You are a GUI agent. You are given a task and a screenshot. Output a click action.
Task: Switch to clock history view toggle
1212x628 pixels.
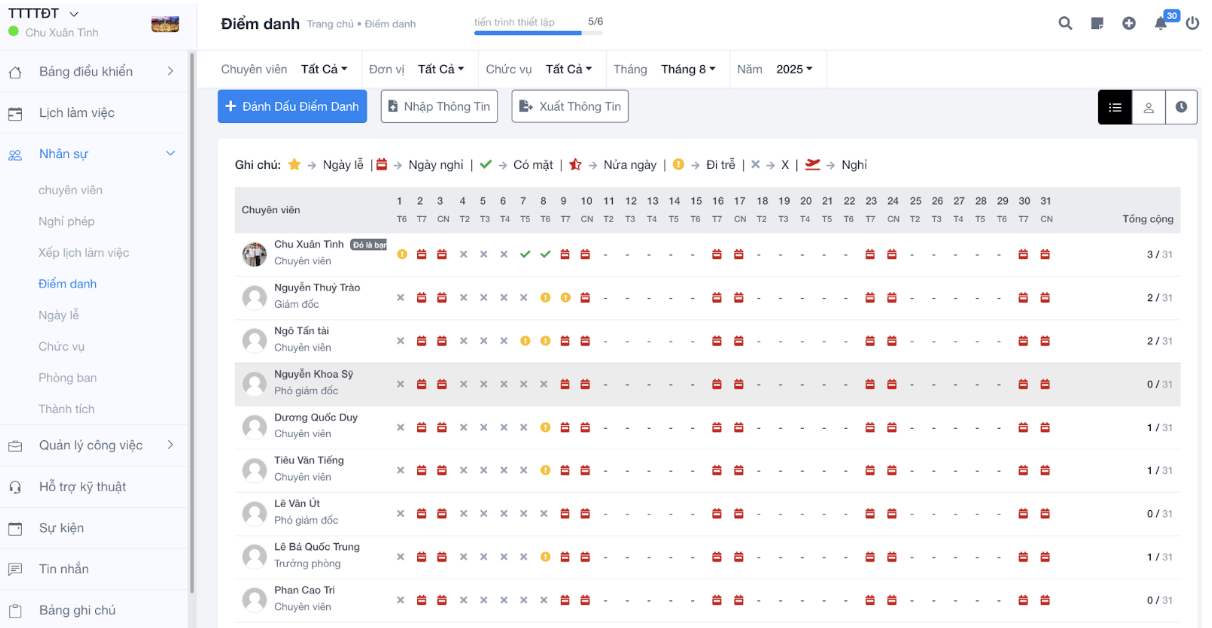pyautogui.click(x=1181, y=107)
